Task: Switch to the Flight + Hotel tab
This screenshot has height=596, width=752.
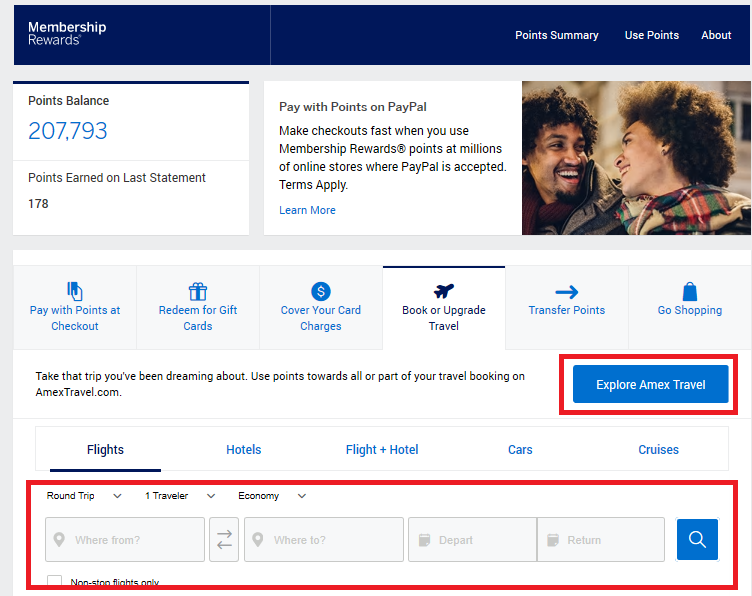Action: pos(382,450)
